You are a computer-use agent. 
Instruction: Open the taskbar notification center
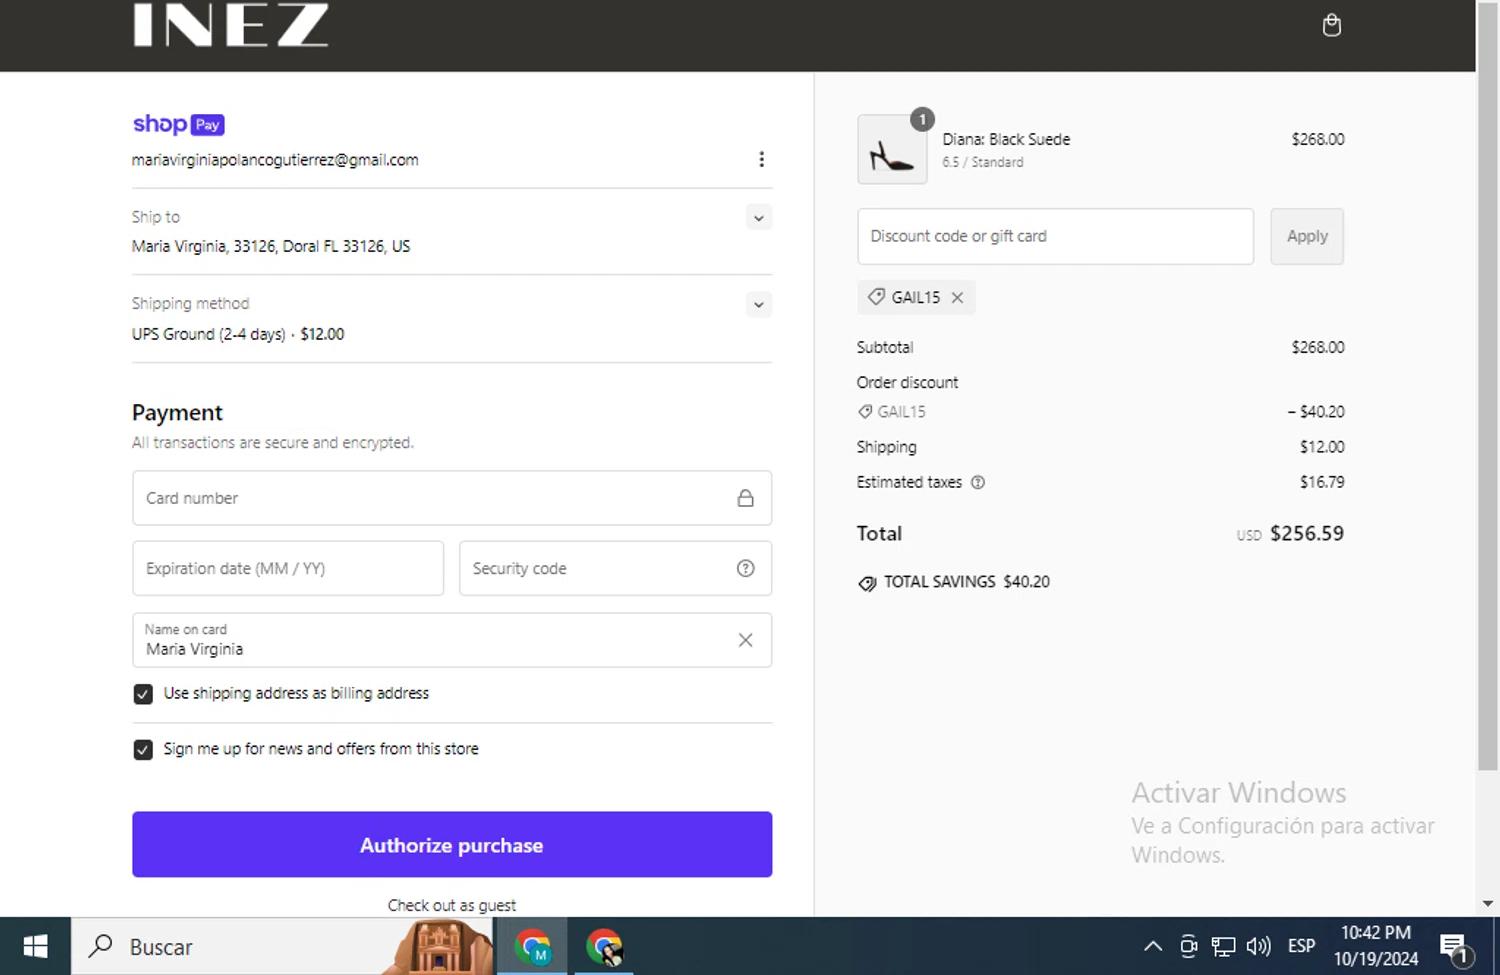(x=1453, y=946)
